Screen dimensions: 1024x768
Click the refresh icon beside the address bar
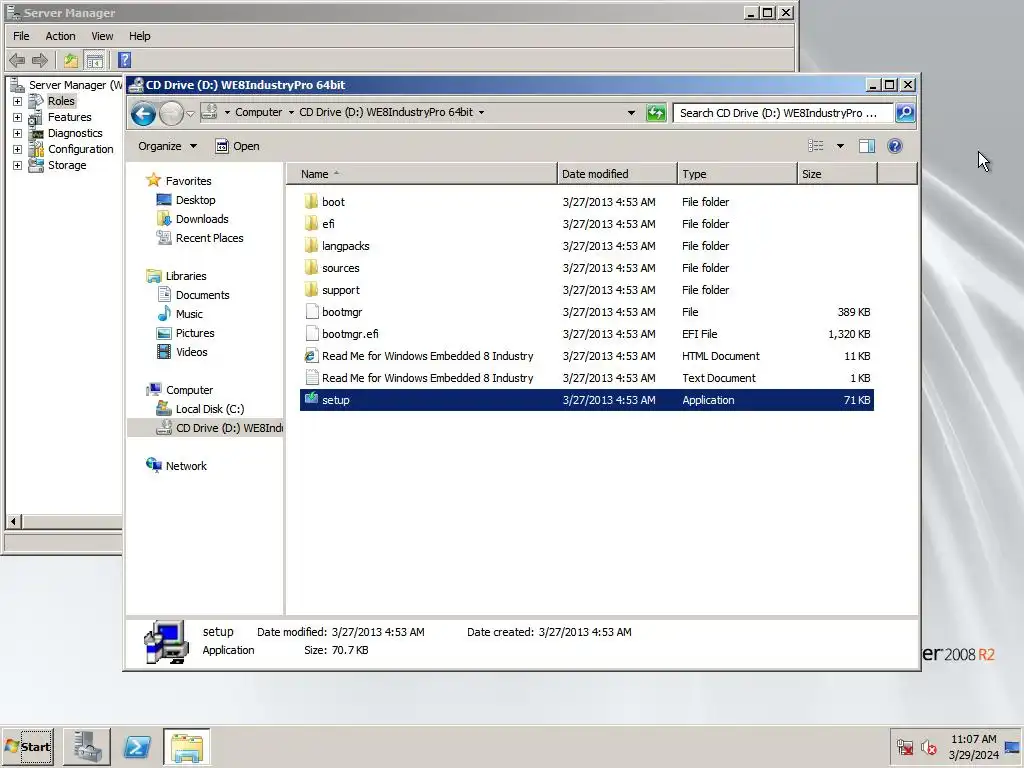[656, 113]
